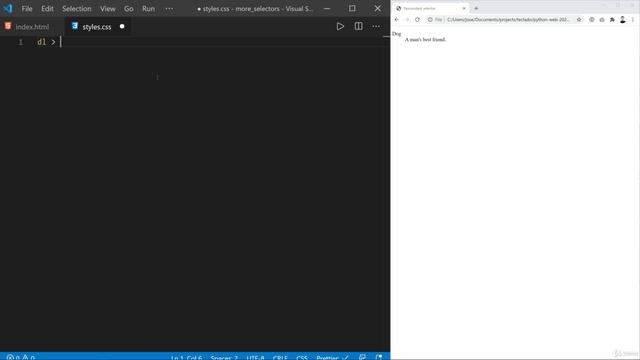
Task: Go forward in the browser window
Action: point(407,20)
